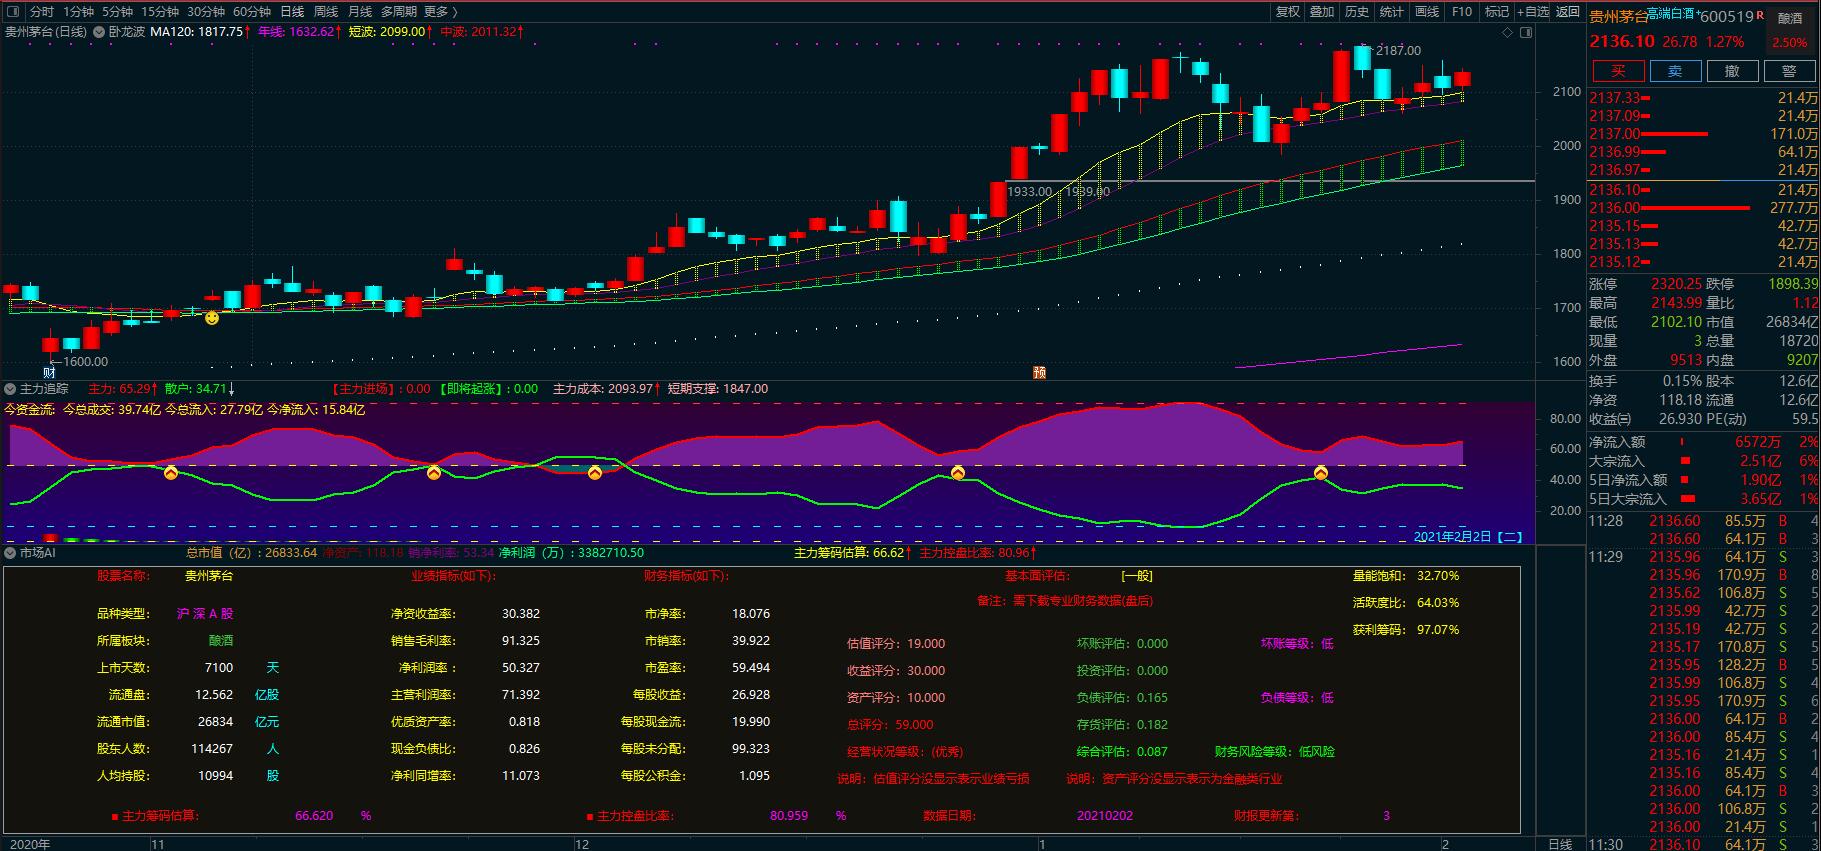
Task: Click the 日线 label at bottom right
Action: (1560, 844)
